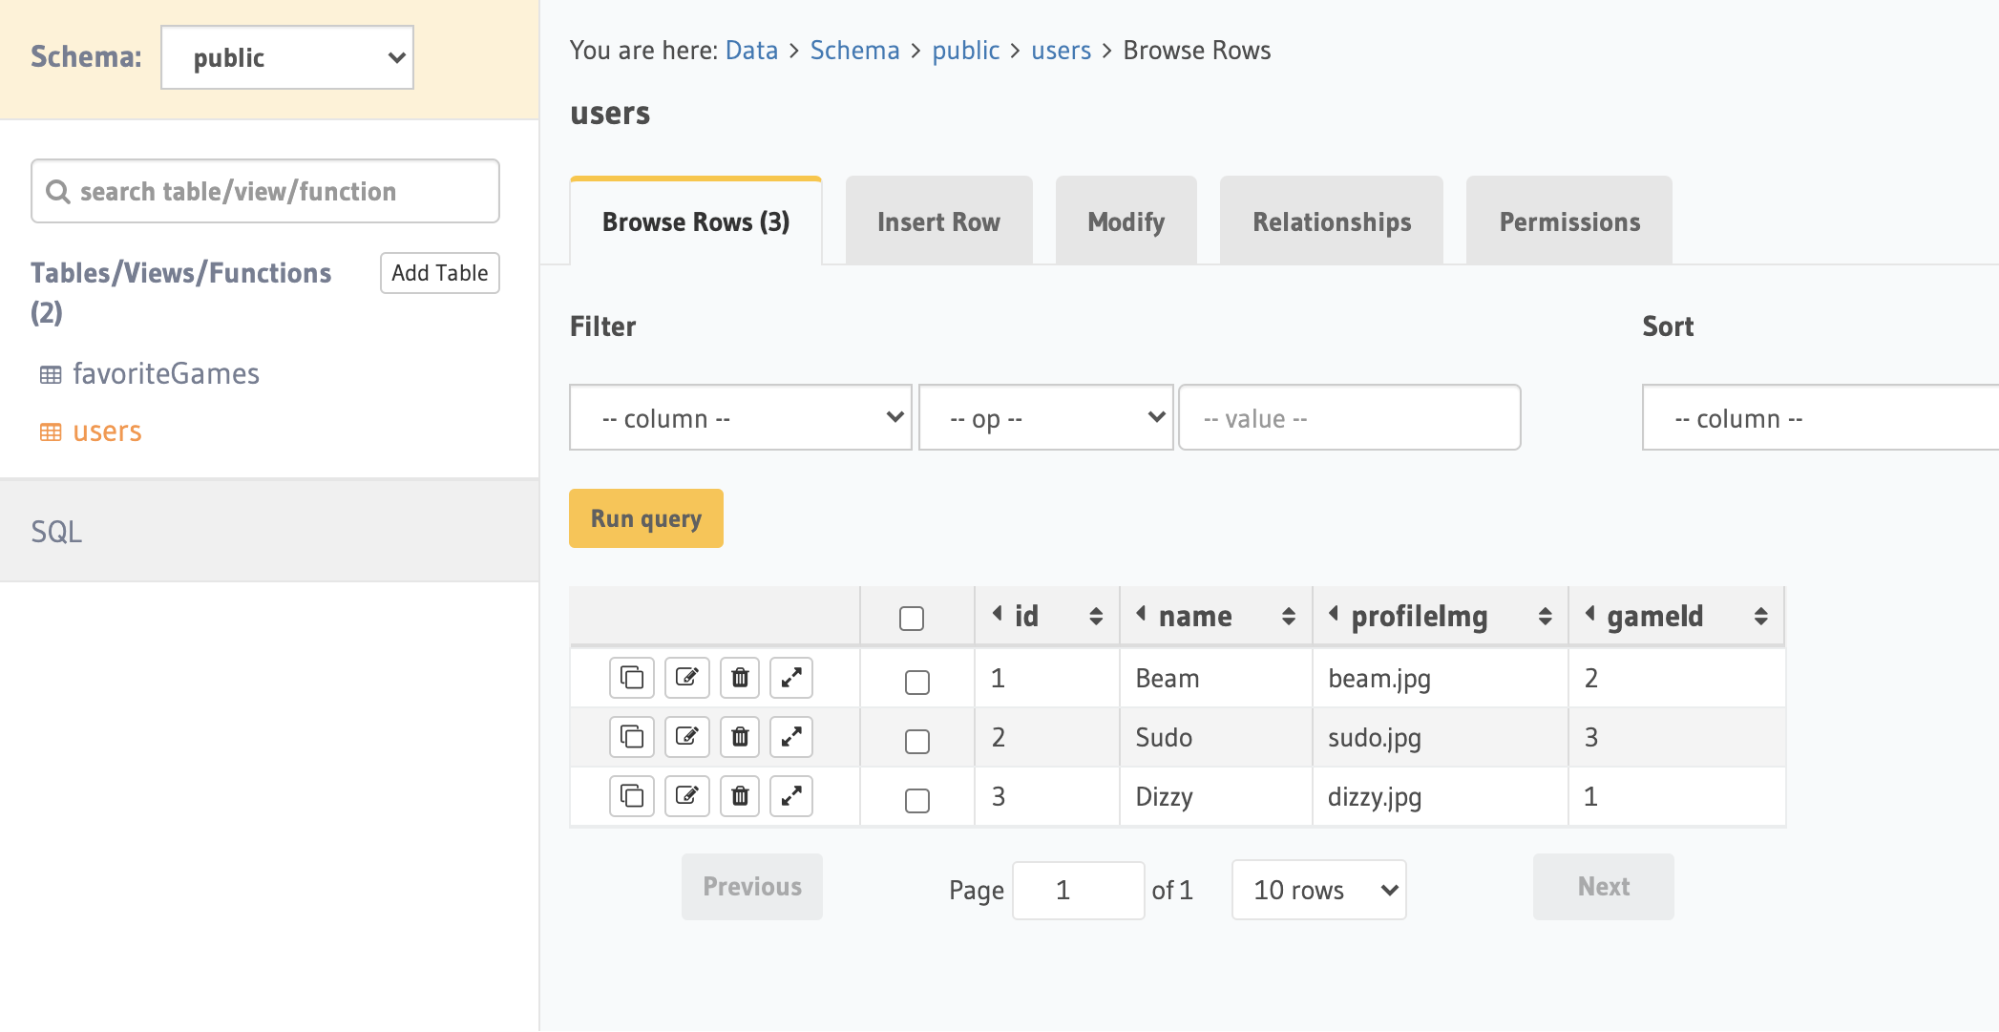
Task: Follow the Schema breadcrumb link
Action: point(854,49)
